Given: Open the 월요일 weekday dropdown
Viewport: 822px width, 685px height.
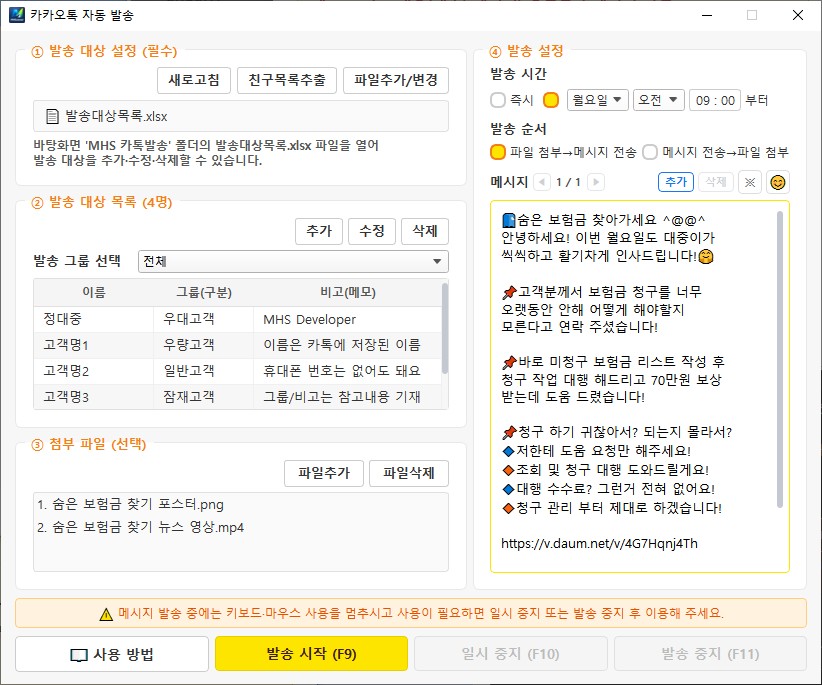Looking at the screenshot, I should coord(598,100).
